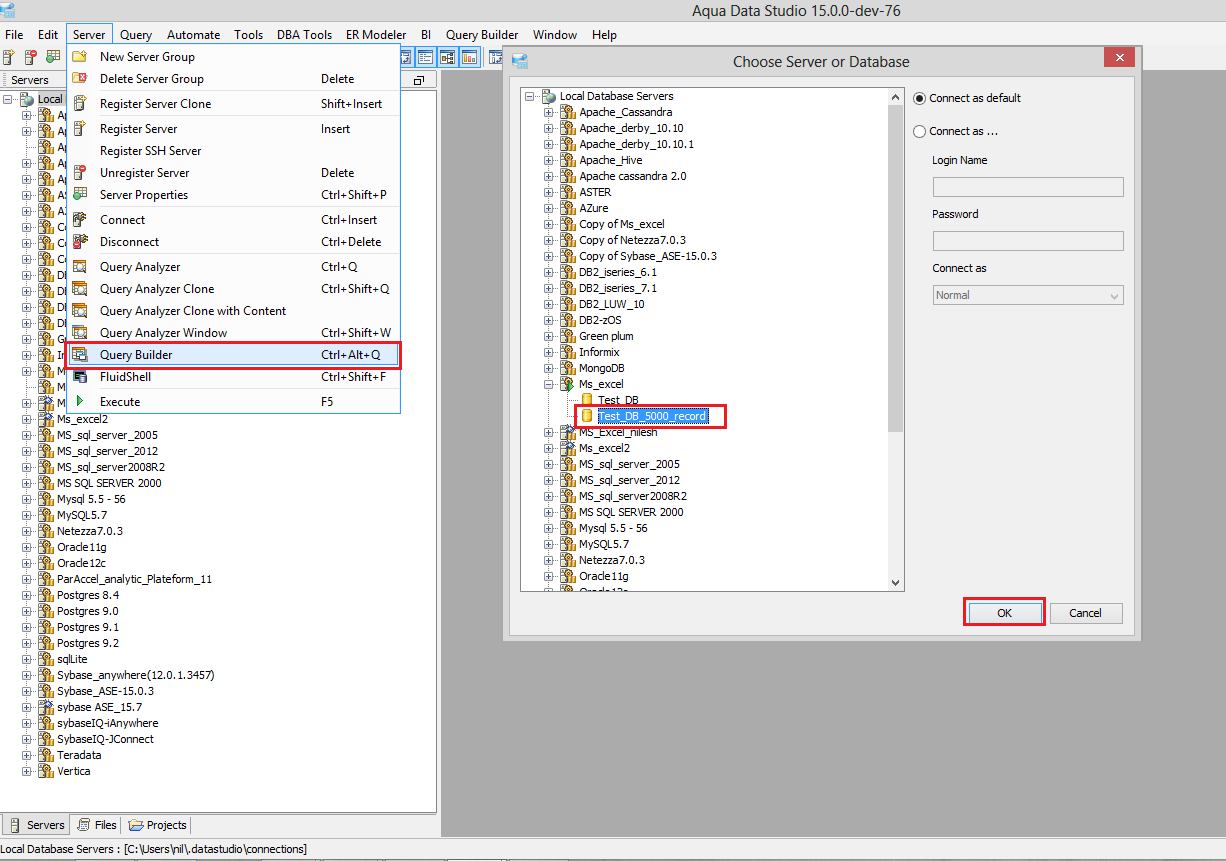1226x861 pixels.
Task: Click dialog tree scrollbar up arrow
Action: pos(895,96)
